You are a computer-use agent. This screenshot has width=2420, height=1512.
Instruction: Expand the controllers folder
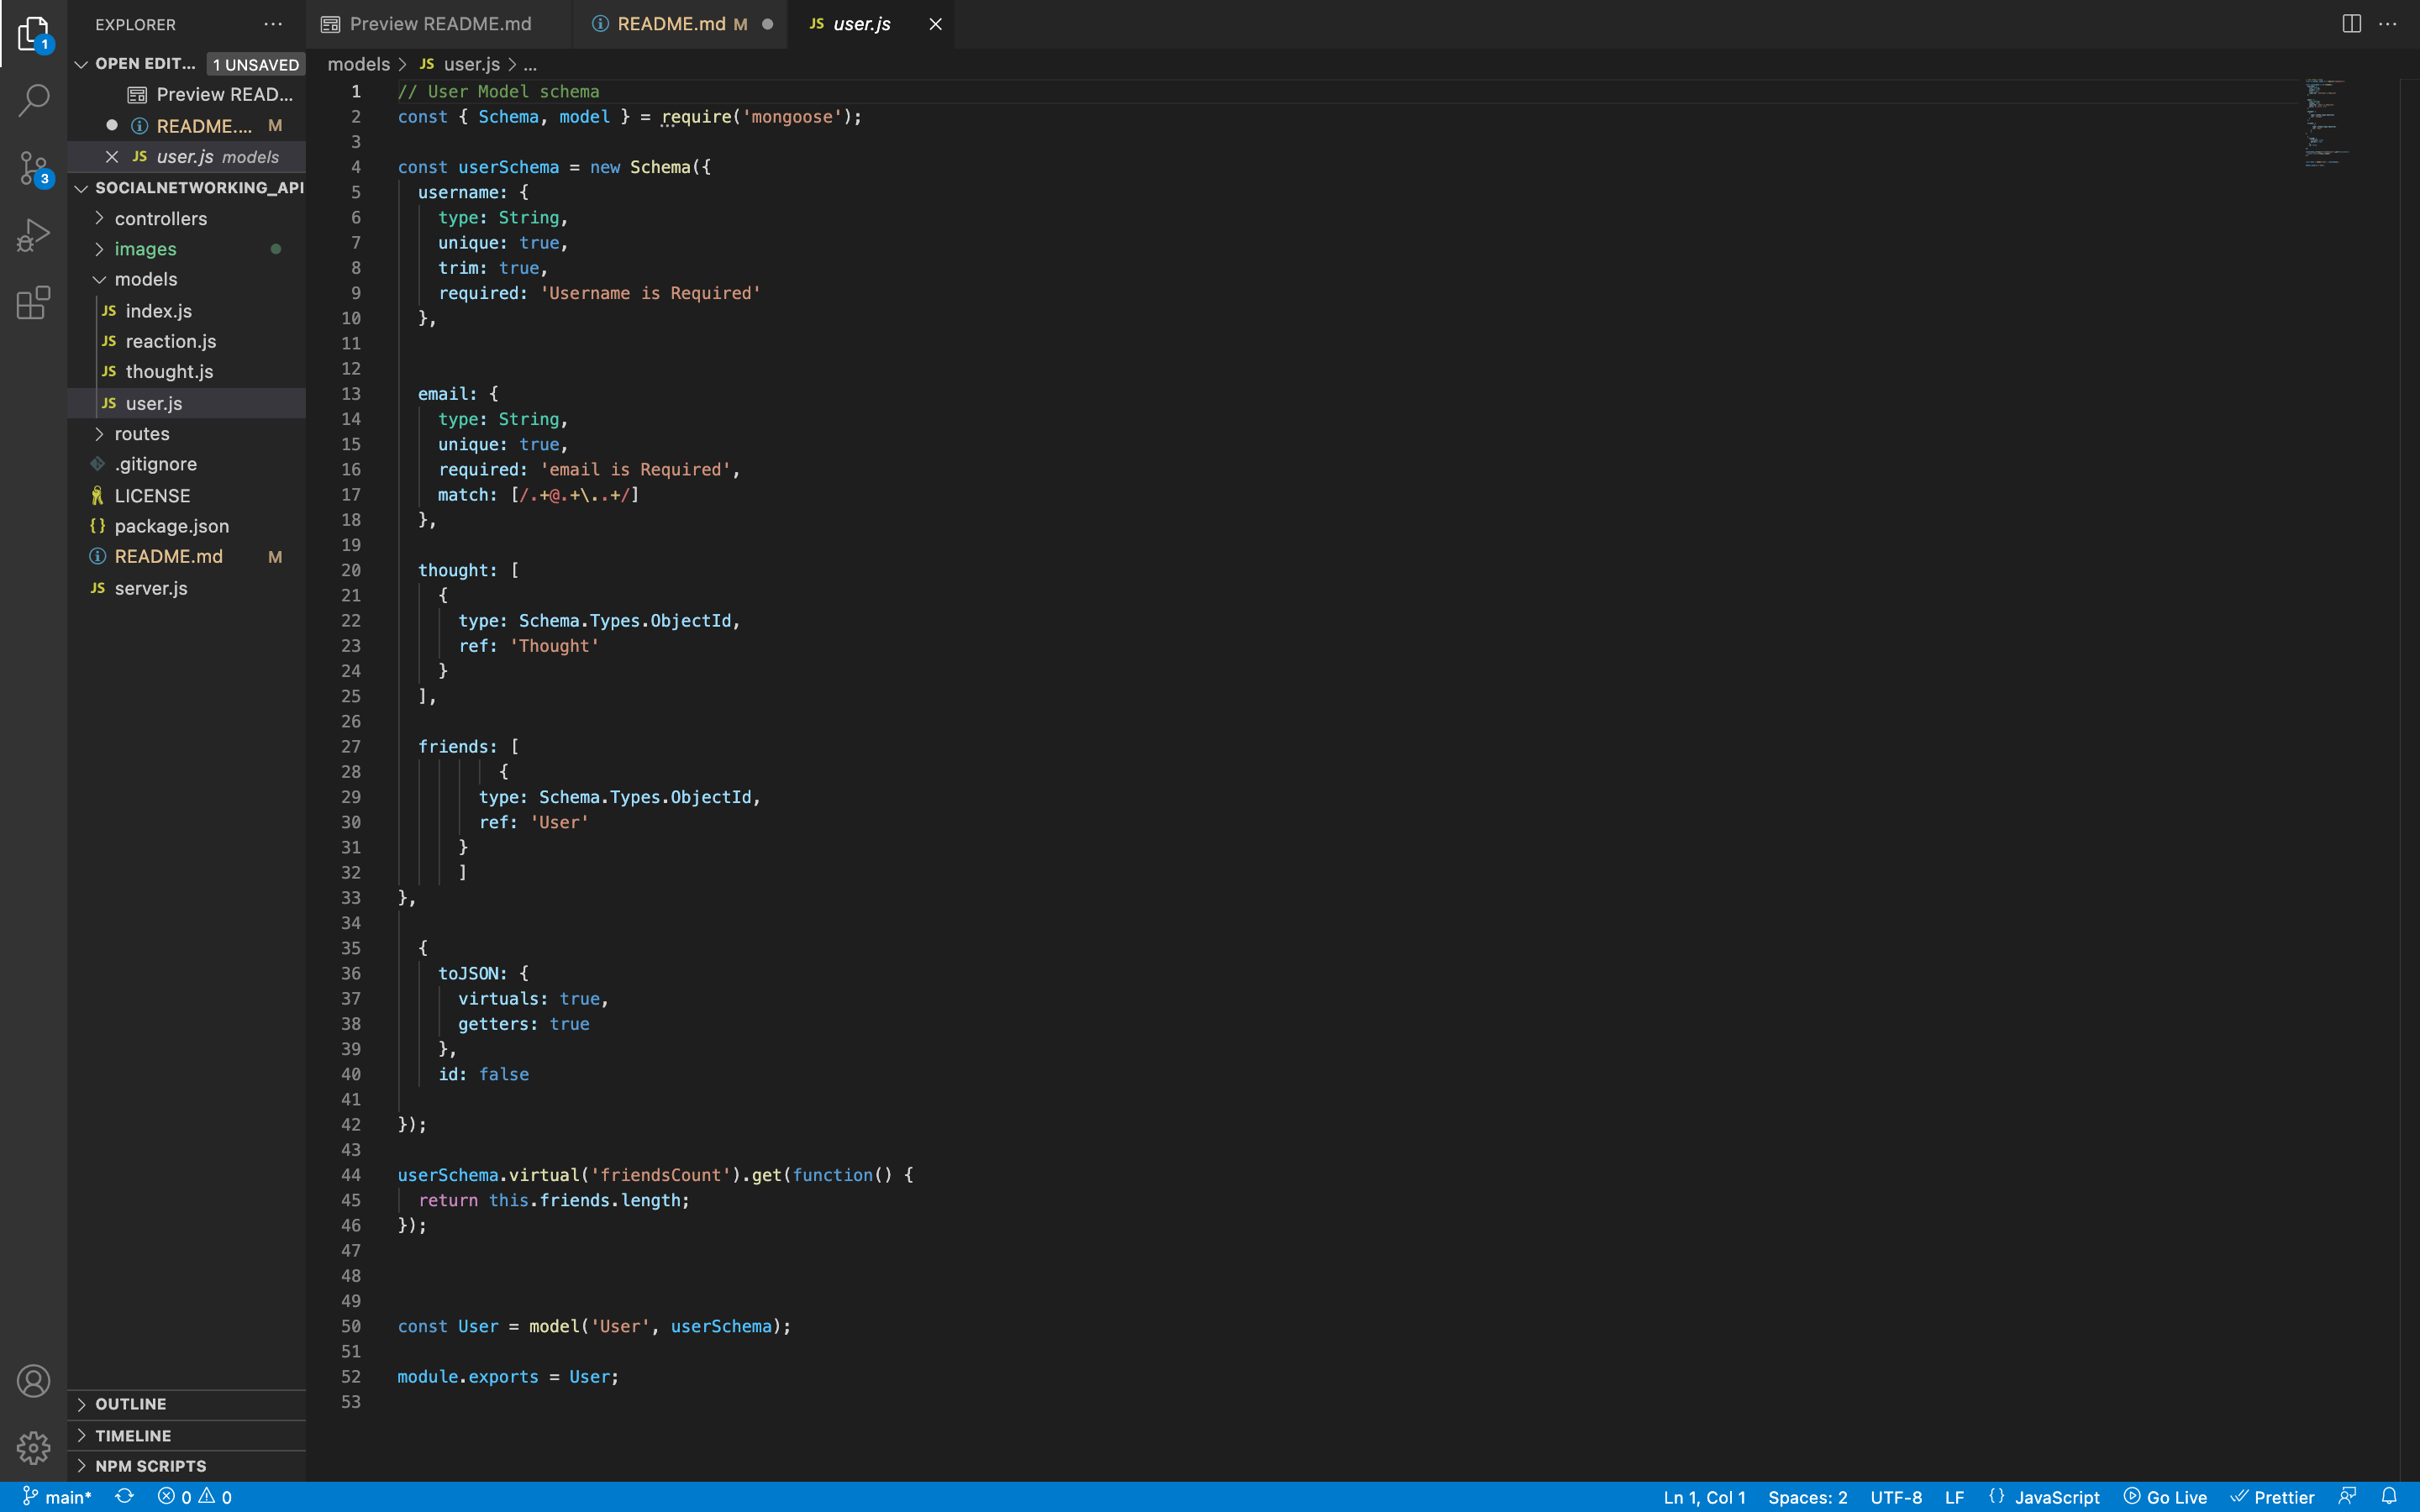coord(160,218)
